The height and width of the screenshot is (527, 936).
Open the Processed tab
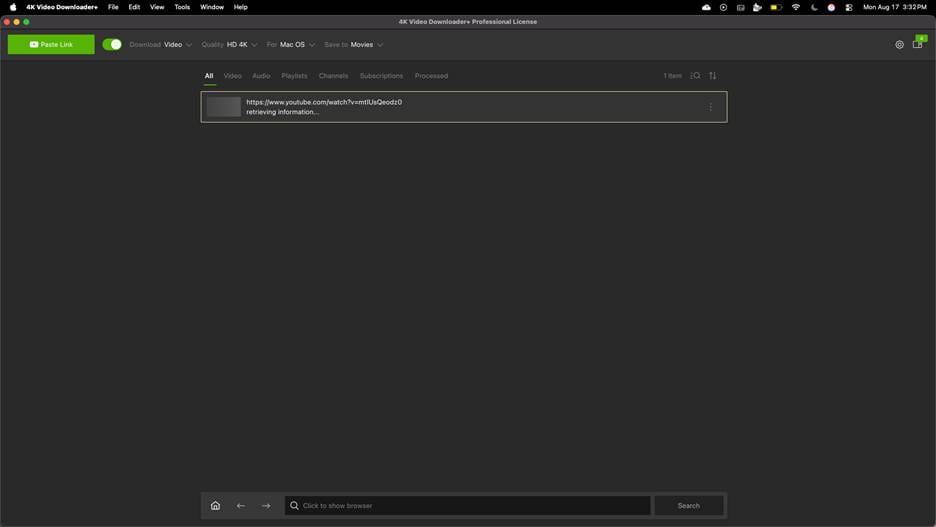pyautogui.click(x=431, y=76)
